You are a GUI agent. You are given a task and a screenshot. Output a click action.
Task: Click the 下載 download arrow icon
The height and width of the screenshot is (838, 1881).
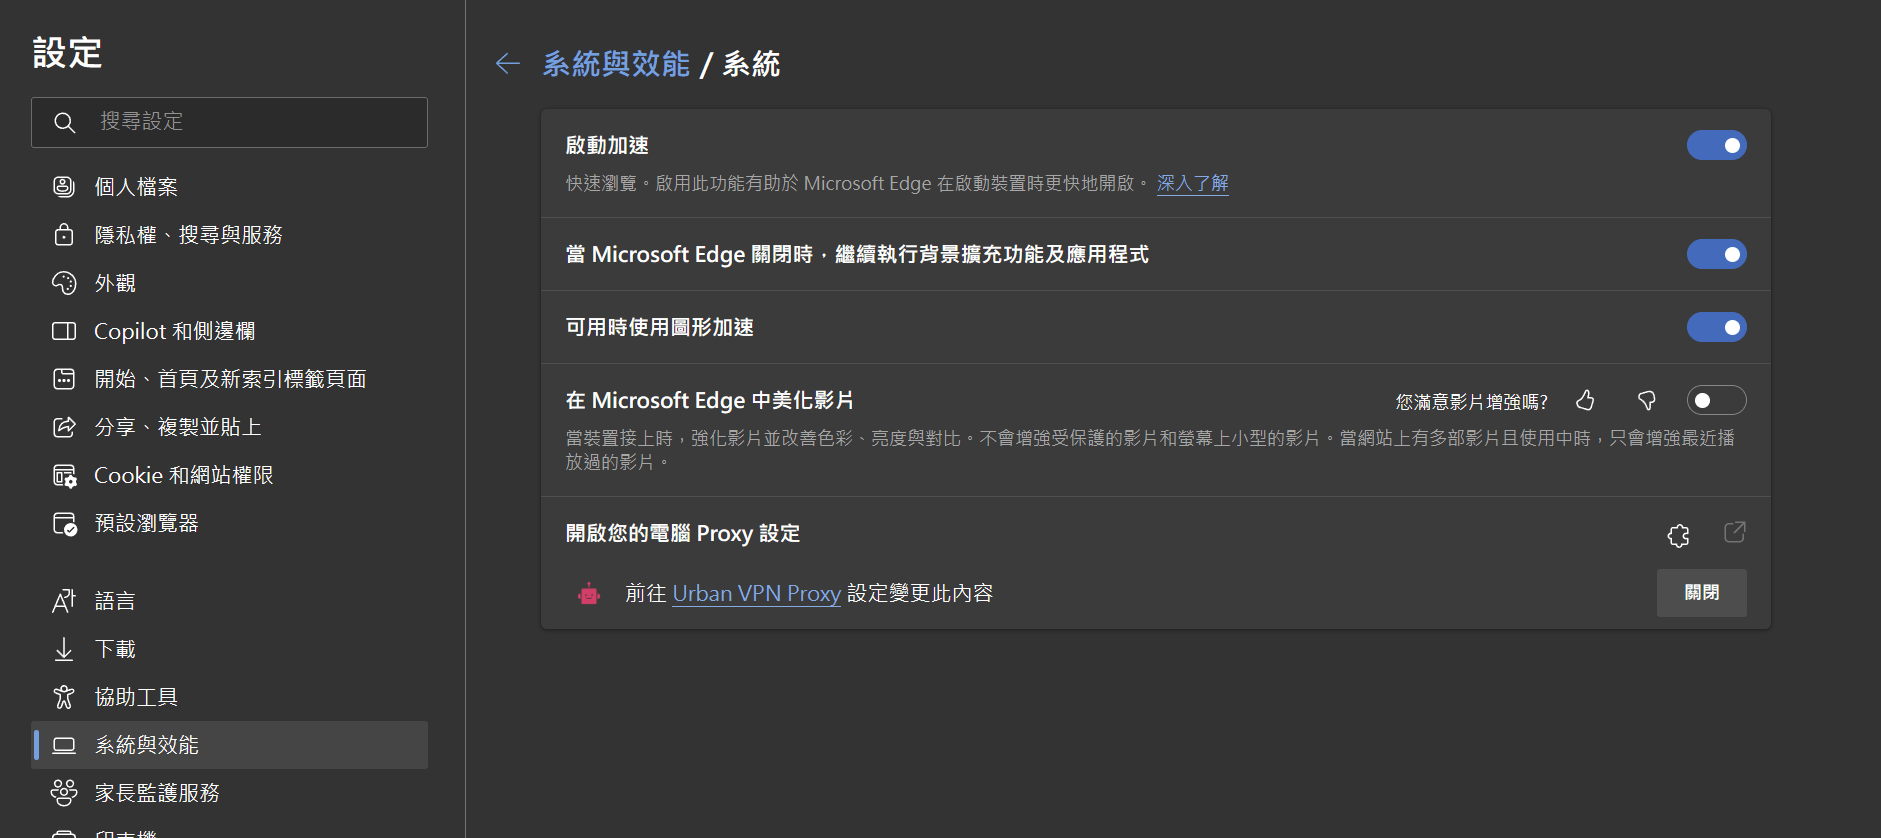click(64, 649)
